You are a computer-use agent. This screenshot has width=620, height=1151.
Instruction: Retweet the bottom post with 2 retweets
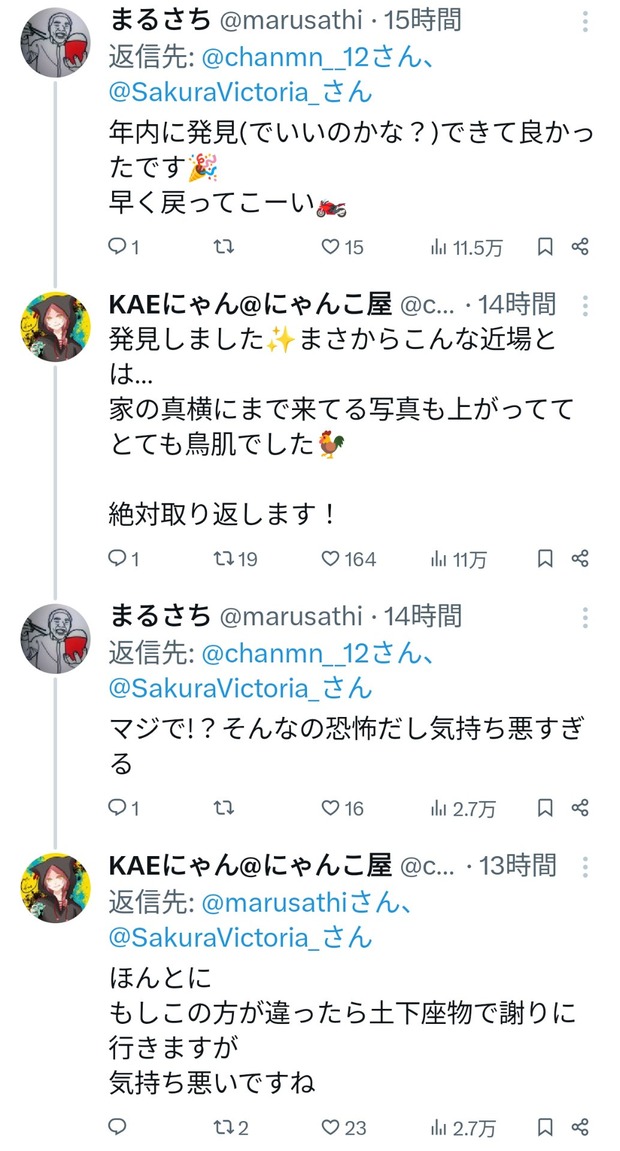(x=230, y=1127)
